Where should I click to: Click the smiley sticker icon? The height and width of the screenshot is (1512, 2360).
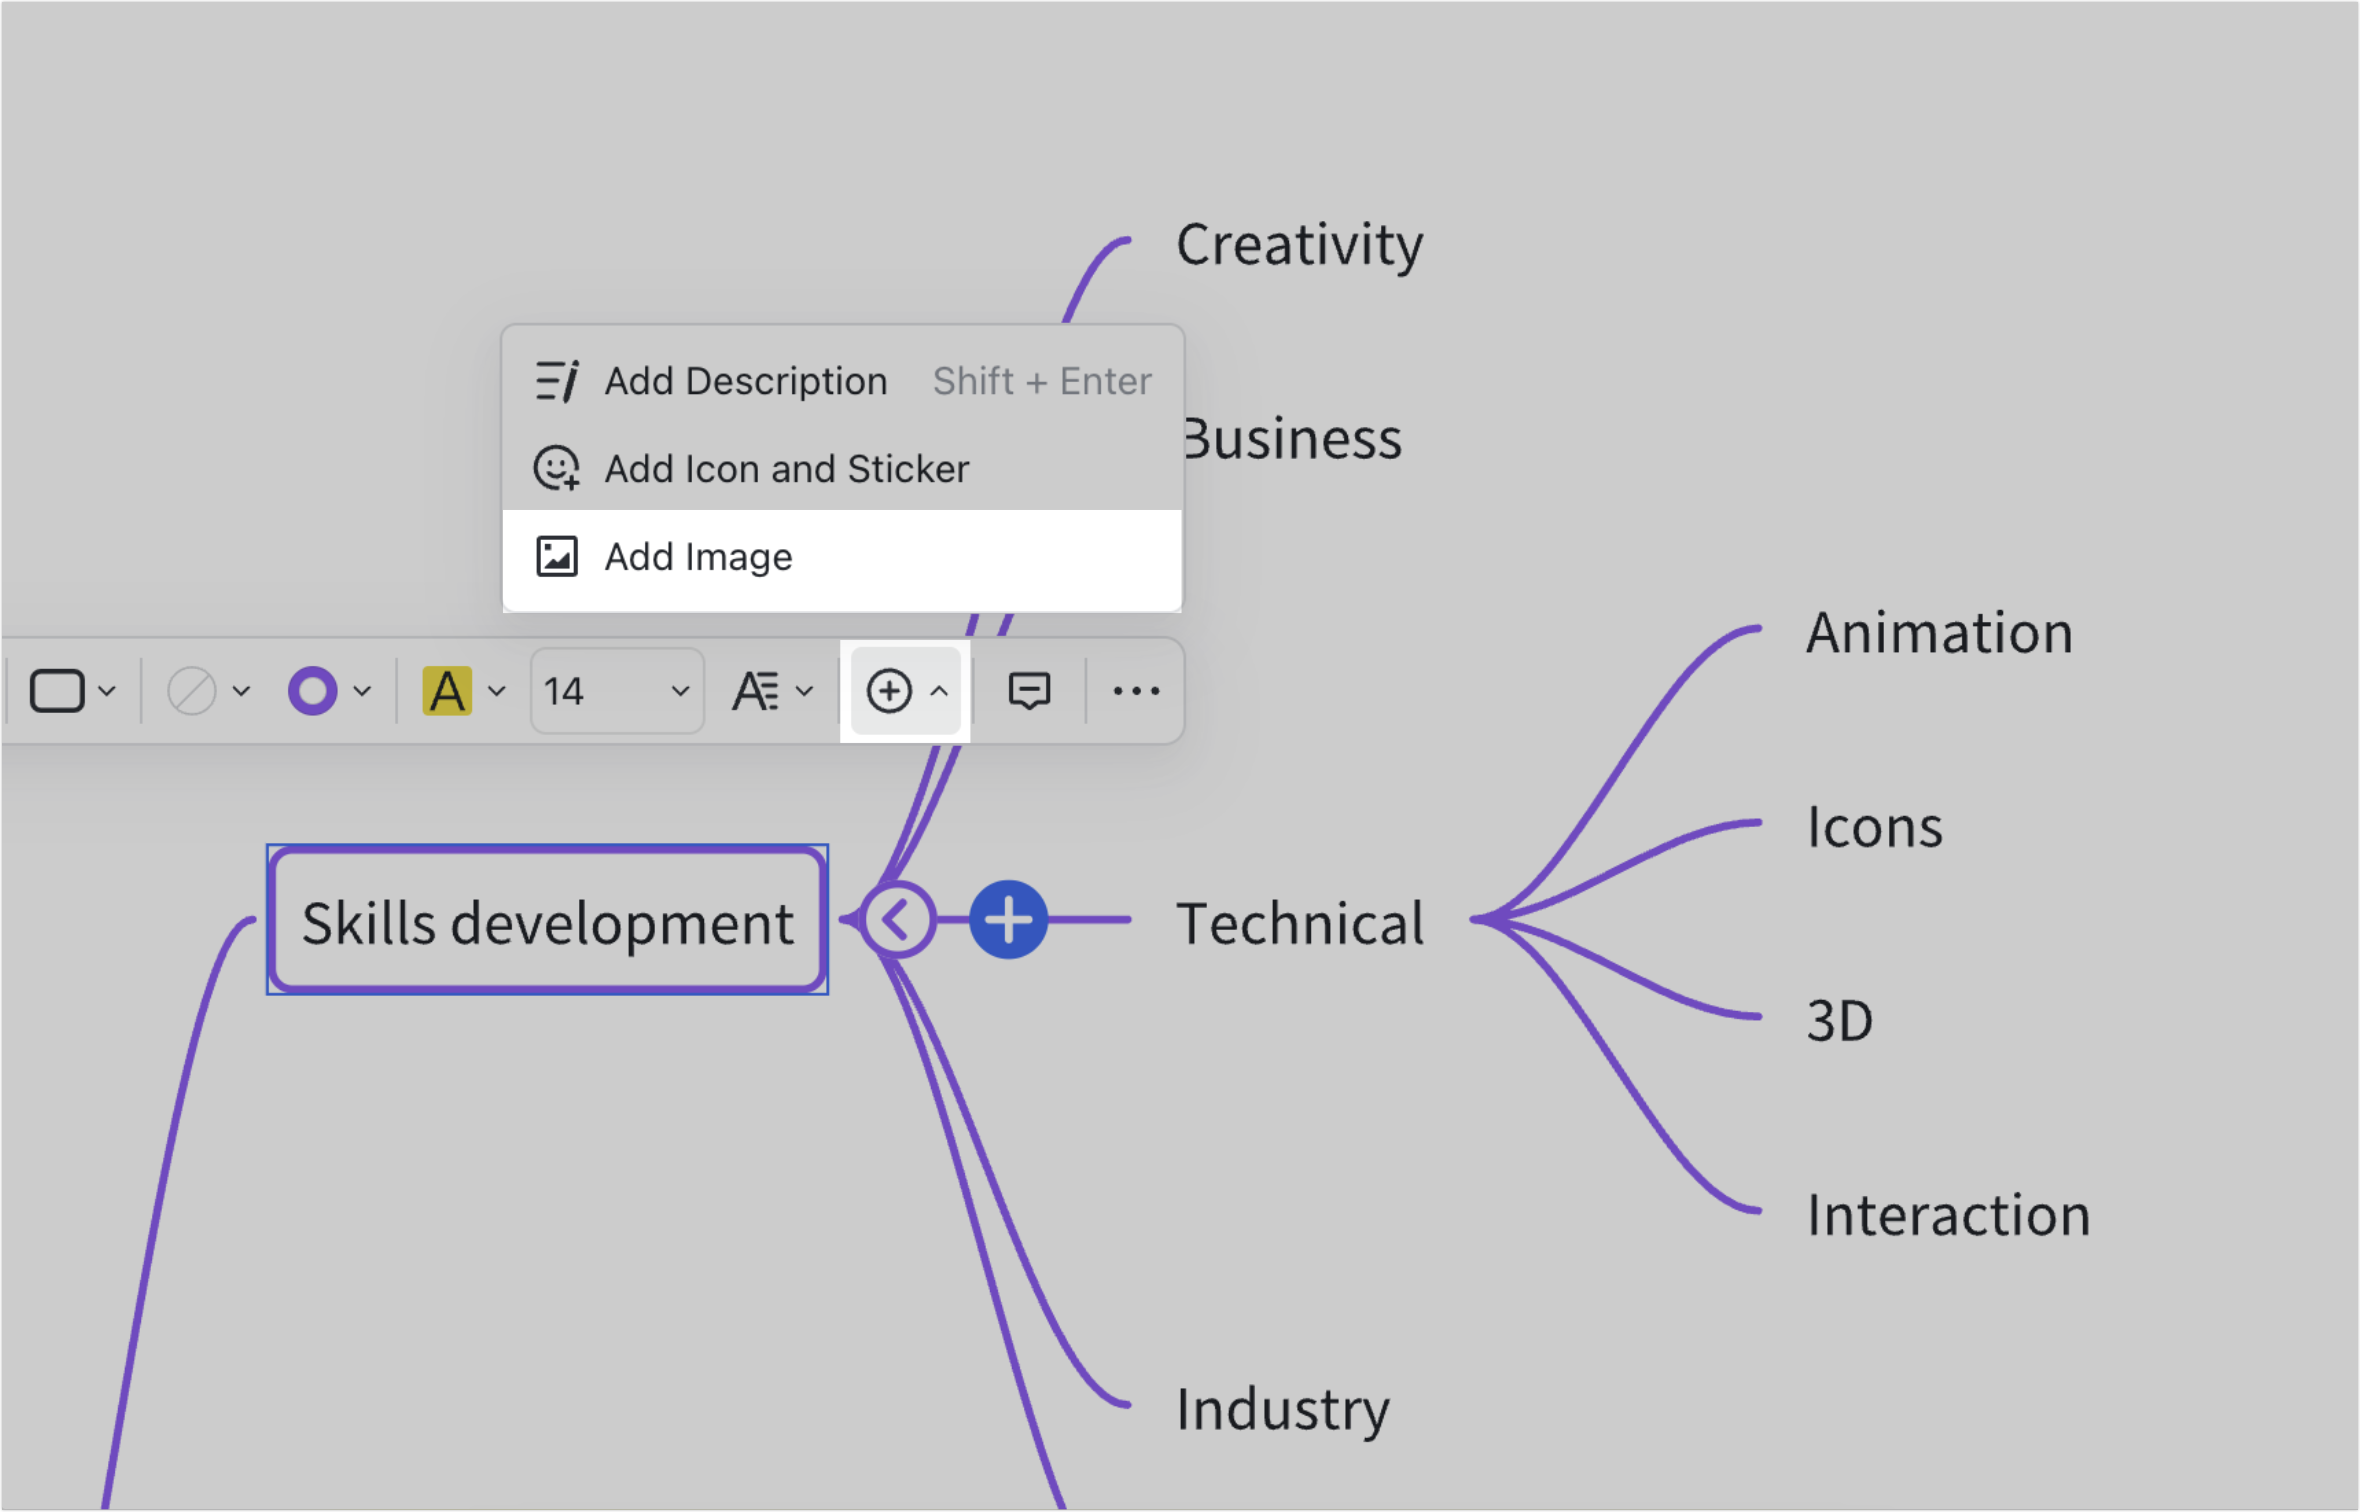[x=557, y=468]
